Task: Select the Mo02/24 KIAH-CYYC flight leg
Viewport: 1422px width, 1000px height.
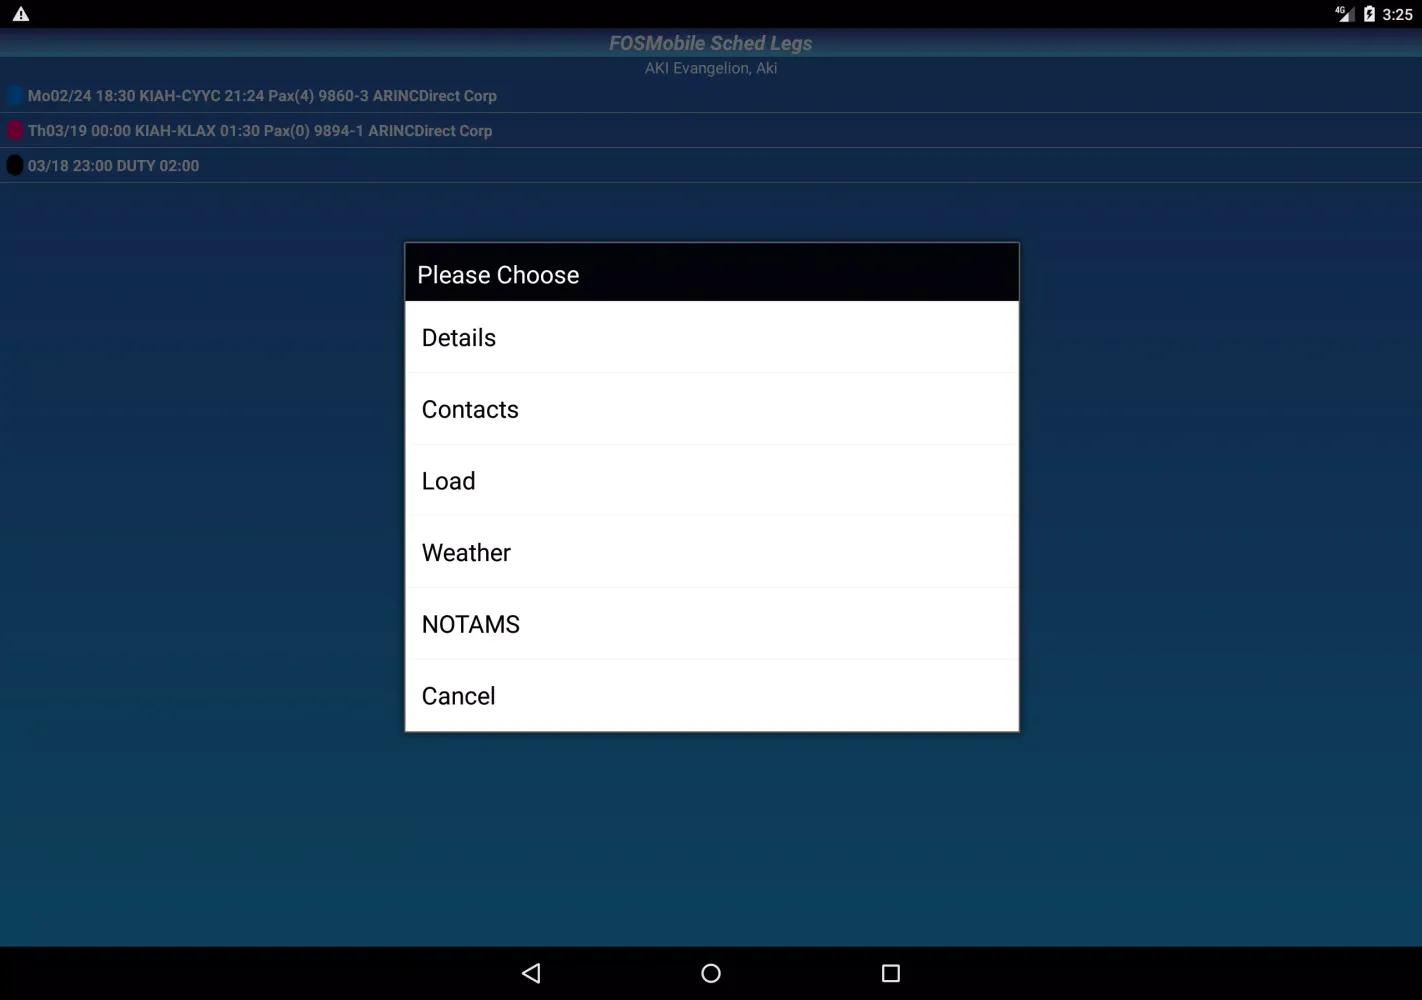Action: pos(262,95)
